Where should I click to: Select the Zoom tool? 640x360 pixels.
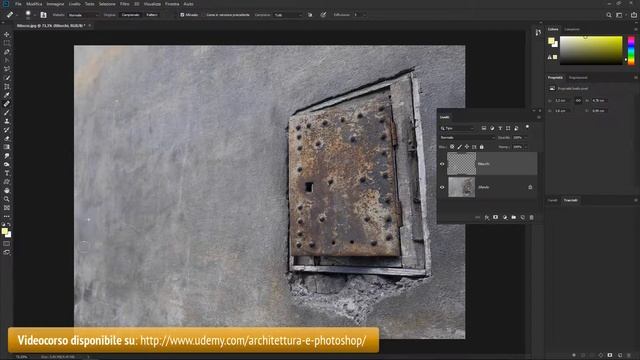(x=7, y=199)
